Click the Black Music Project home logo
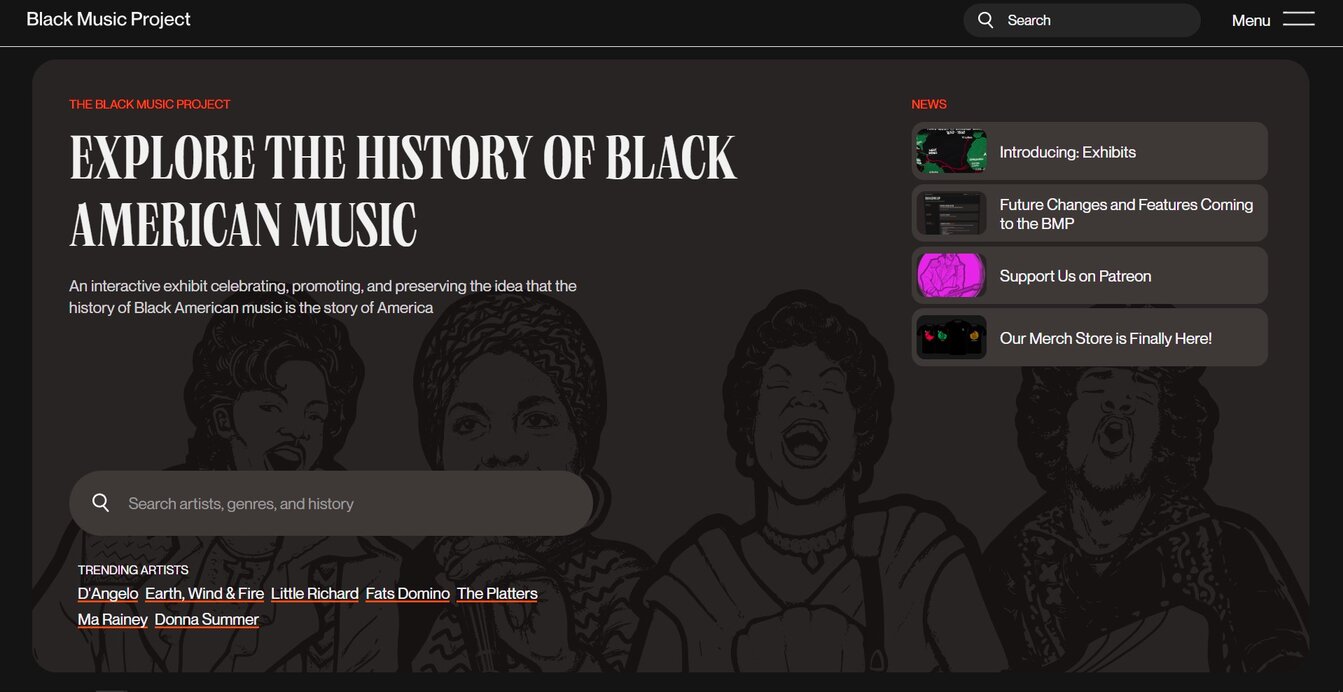Viewport: 1343px width, 692px height. pyautogui.click(x=108, y=18)
